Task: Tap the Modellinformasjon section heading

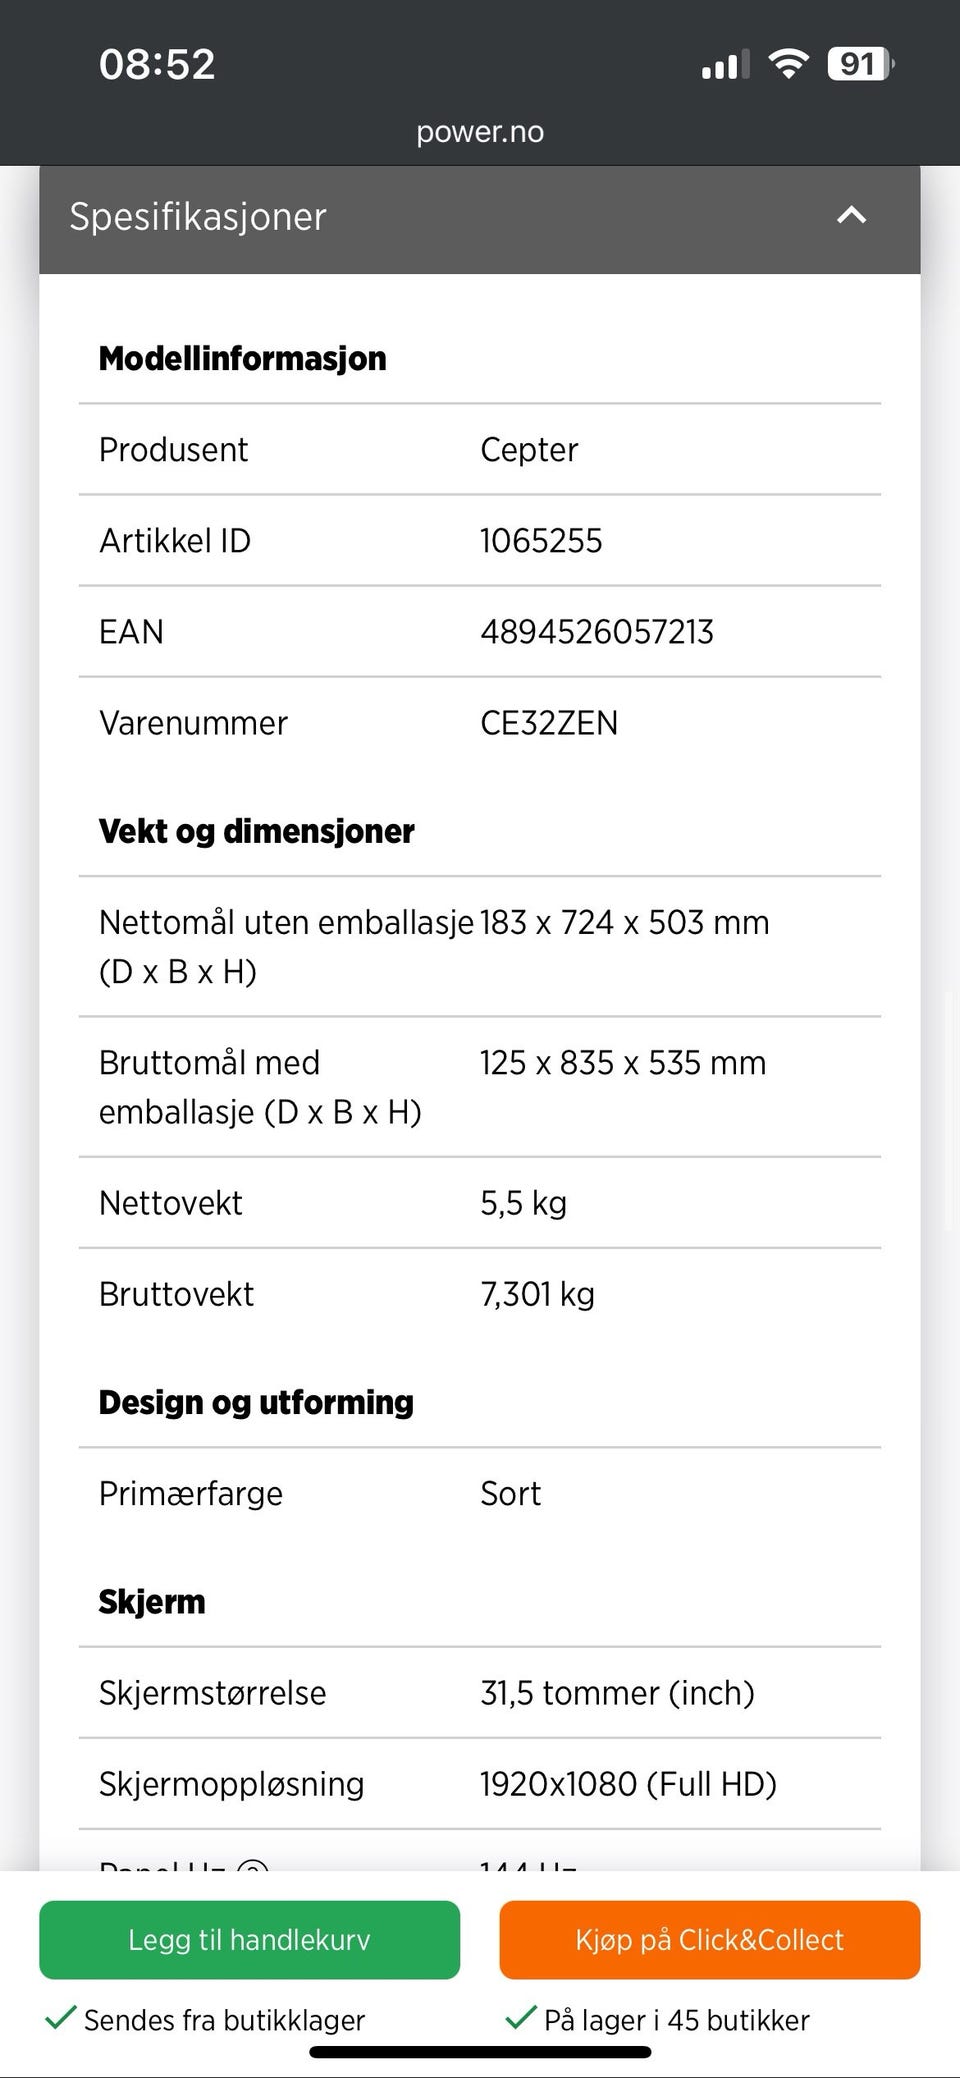Action: tap(242, 358)
